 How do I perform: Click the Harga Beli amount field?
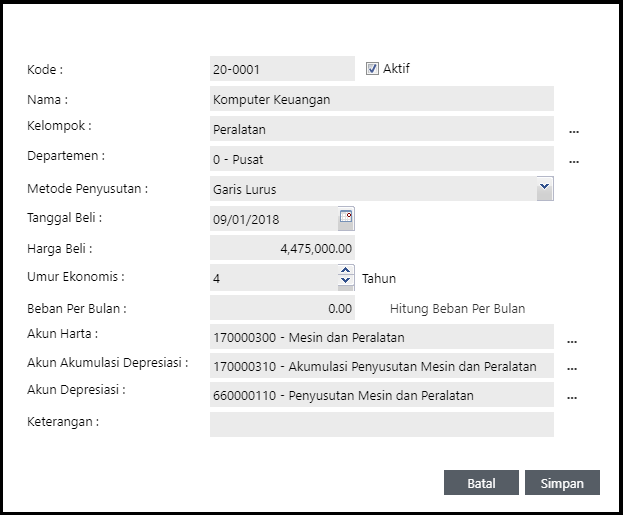282,248
